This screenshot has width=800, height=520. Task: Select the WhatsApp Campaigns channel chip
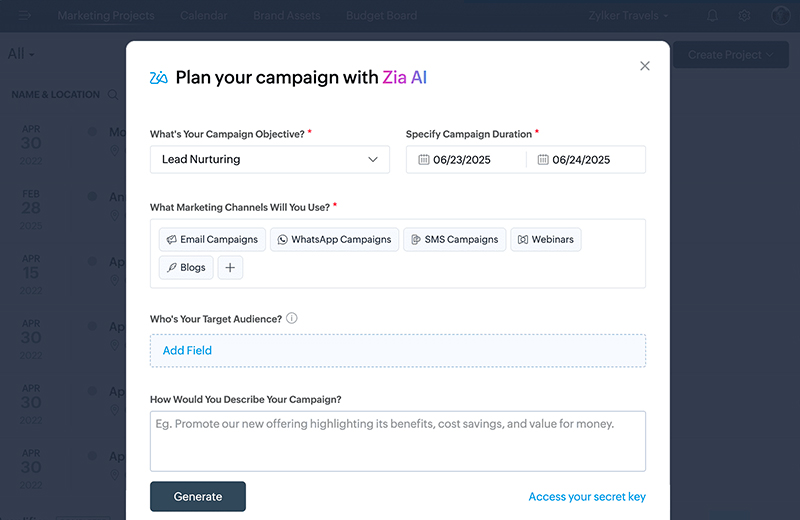coord(334,240)
